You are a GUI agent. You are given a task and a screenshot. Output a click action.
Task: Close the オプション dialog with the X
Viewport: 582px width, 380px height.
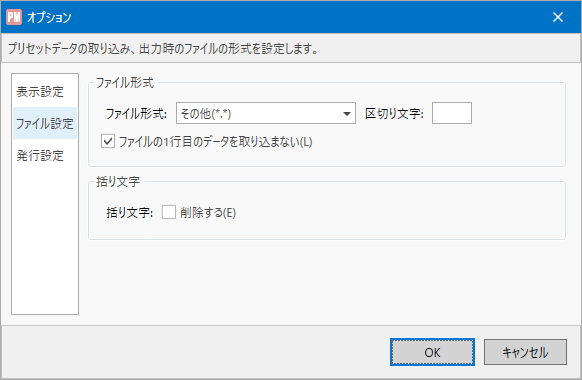(558, 17)
